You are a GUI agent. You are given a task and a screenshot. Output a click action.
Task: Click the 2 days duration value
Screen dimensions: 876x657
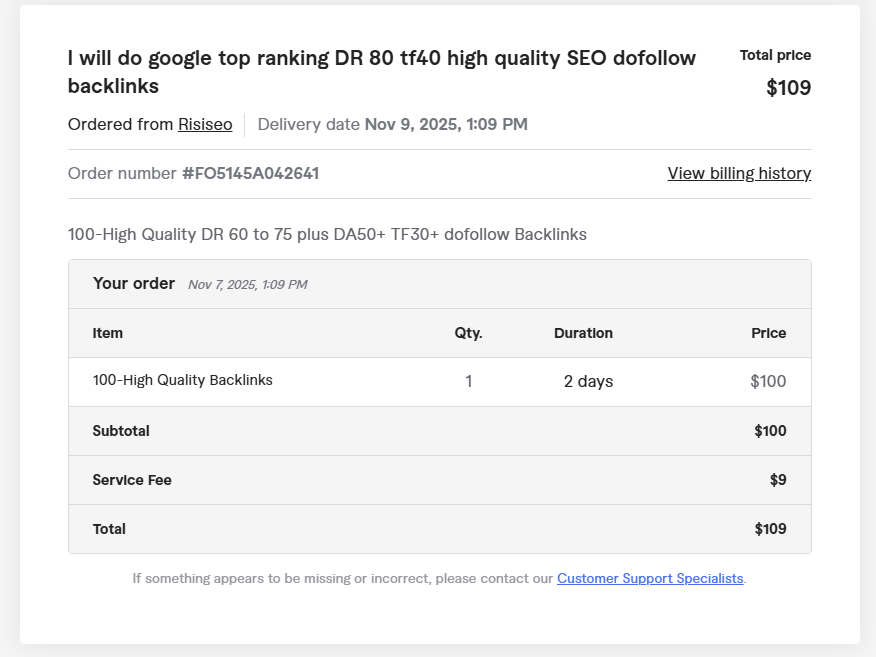click(588, 382)
